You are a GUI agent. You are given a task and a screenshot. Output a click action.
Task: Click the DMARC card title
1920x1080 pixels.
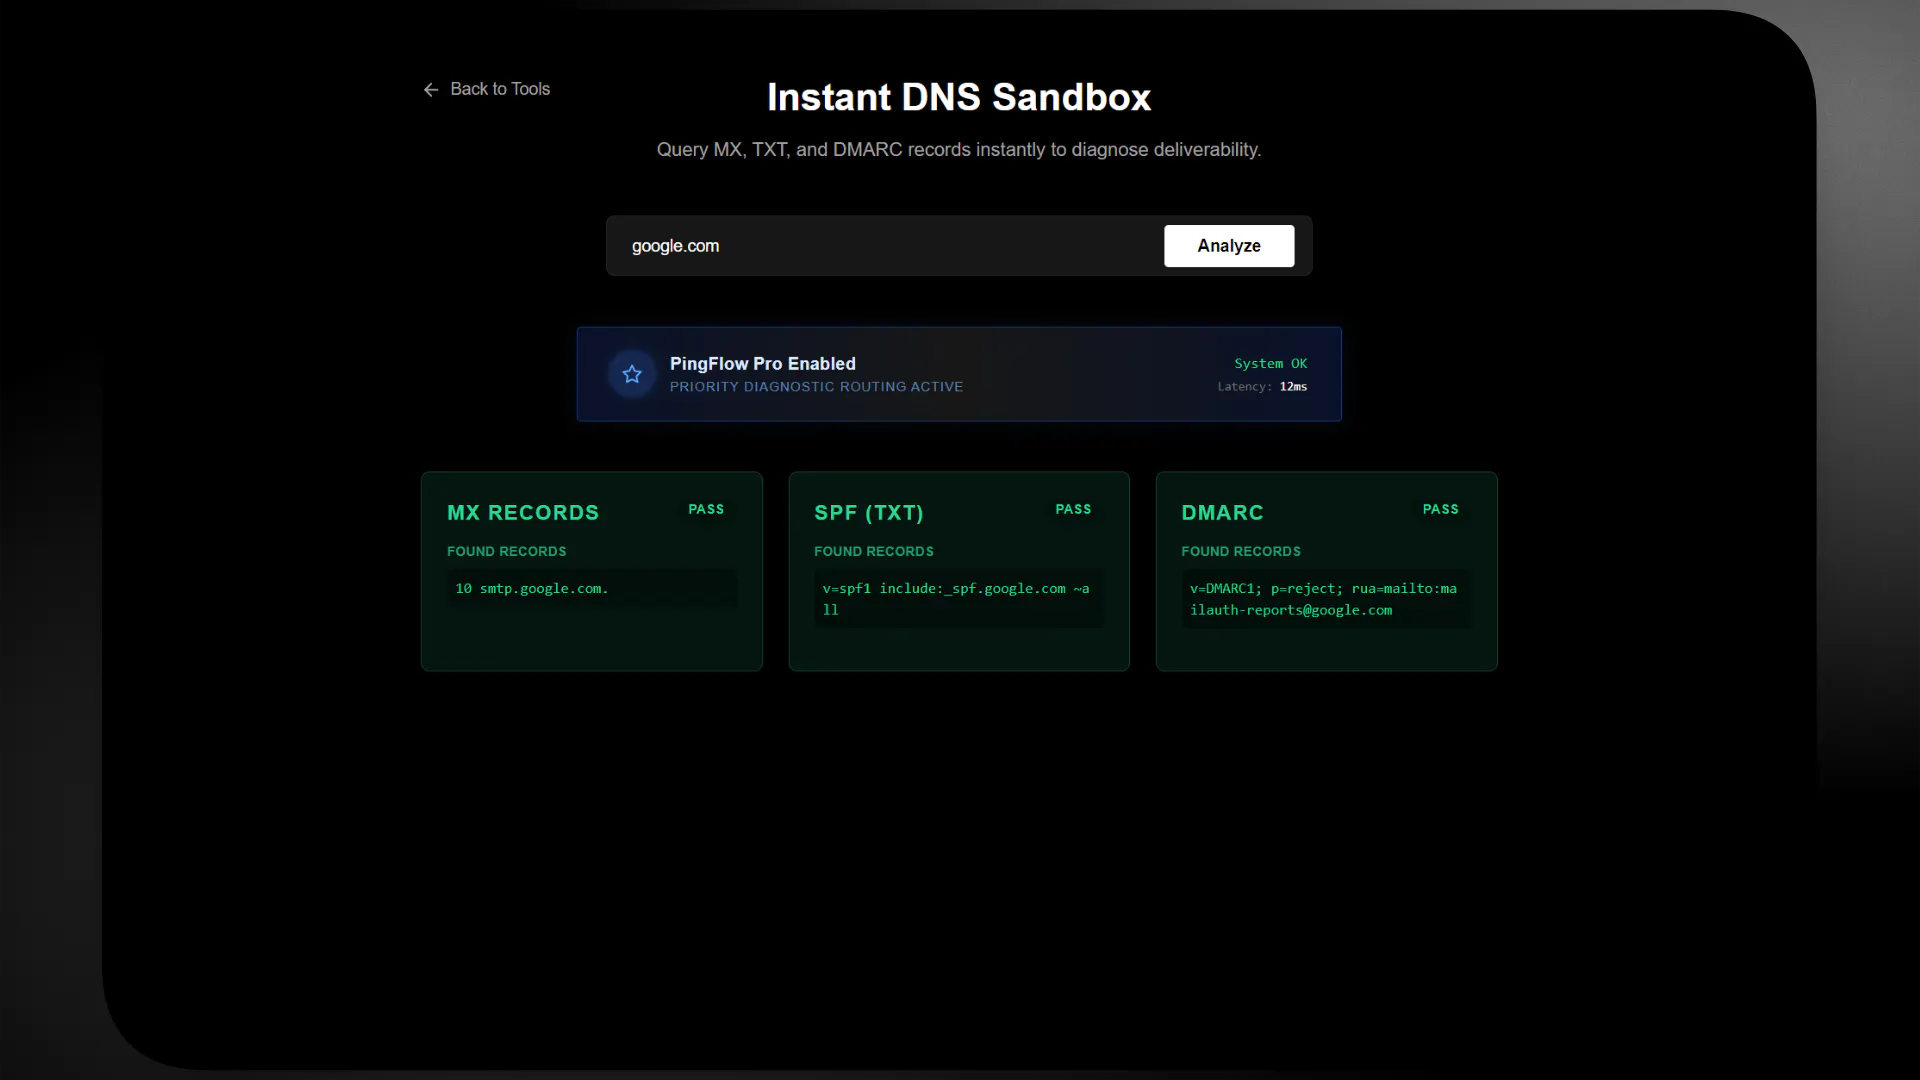click(1222, 513)
